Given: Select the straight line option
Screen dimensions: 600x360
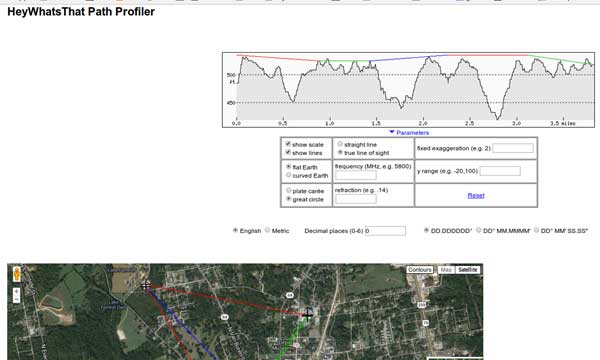Looking at the screenshot, I should click(340, 144).
